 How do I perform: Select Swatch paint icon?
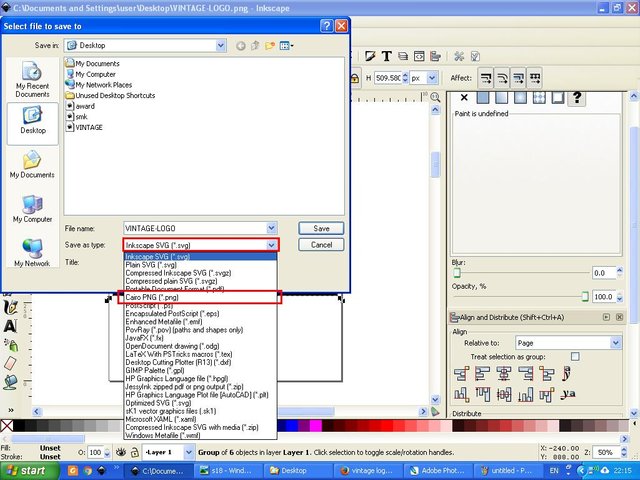click(x=558, y=98)
